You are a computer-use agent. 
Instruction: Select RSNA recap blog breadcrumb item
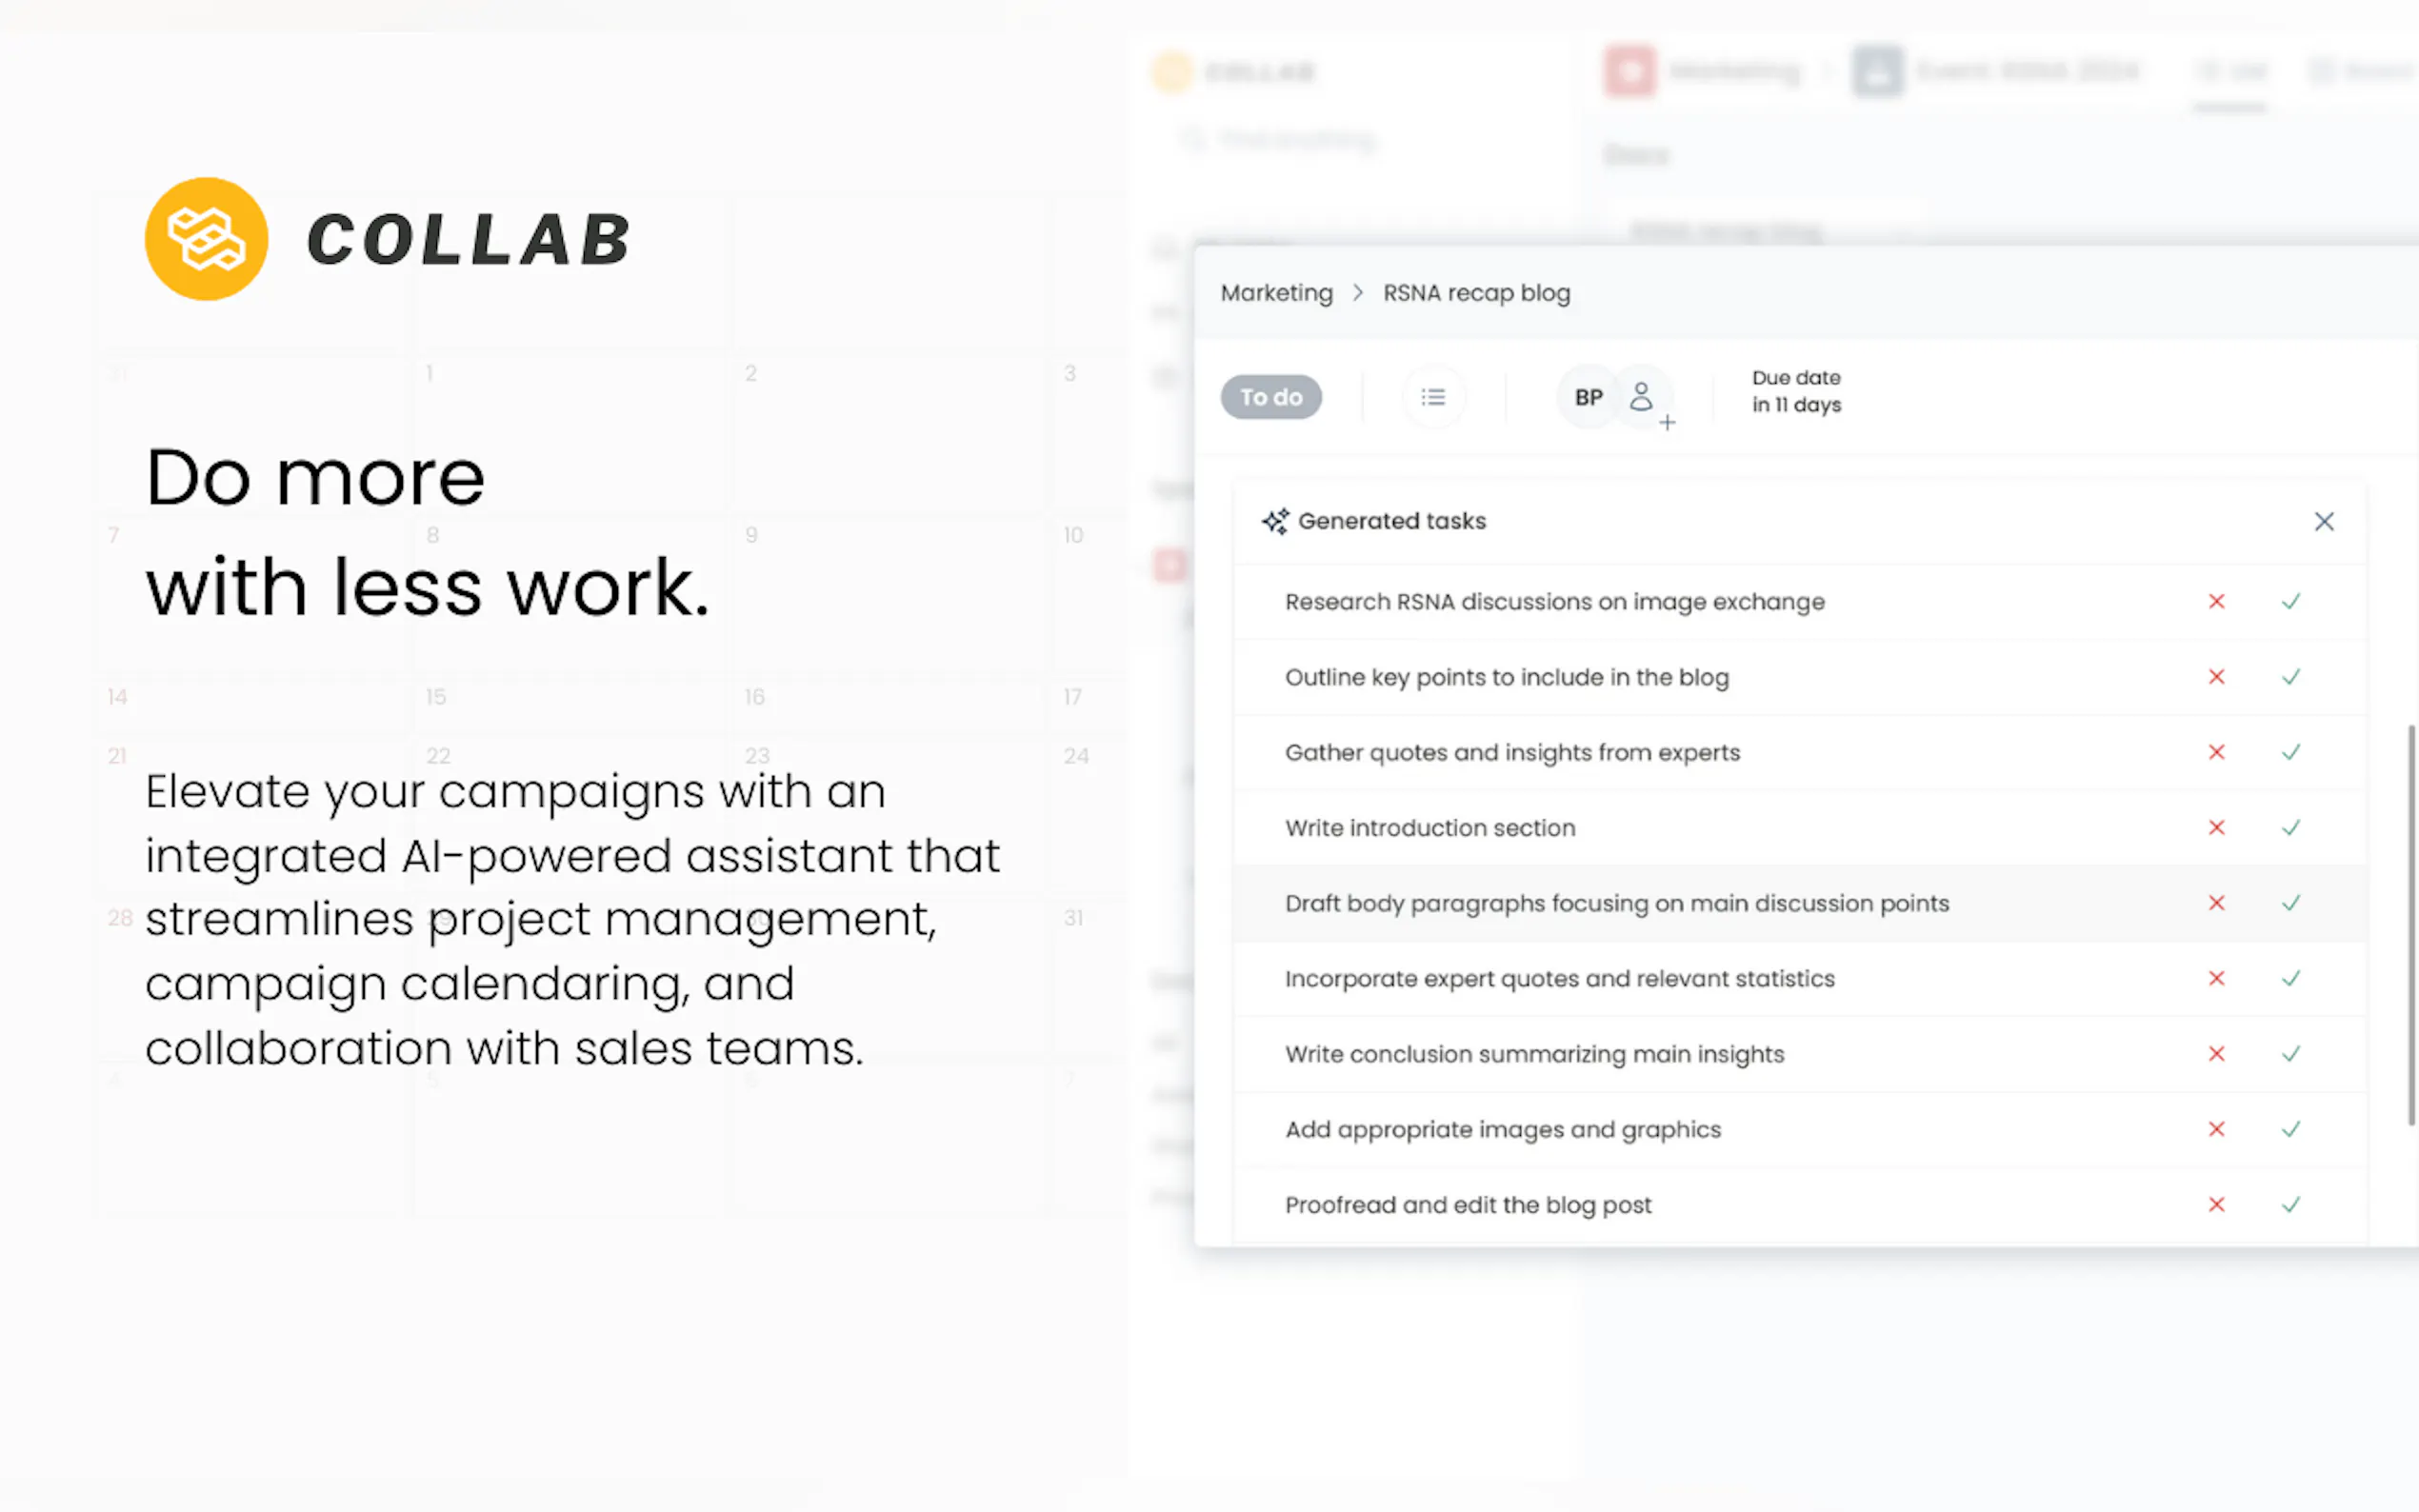click(1476, 292)
